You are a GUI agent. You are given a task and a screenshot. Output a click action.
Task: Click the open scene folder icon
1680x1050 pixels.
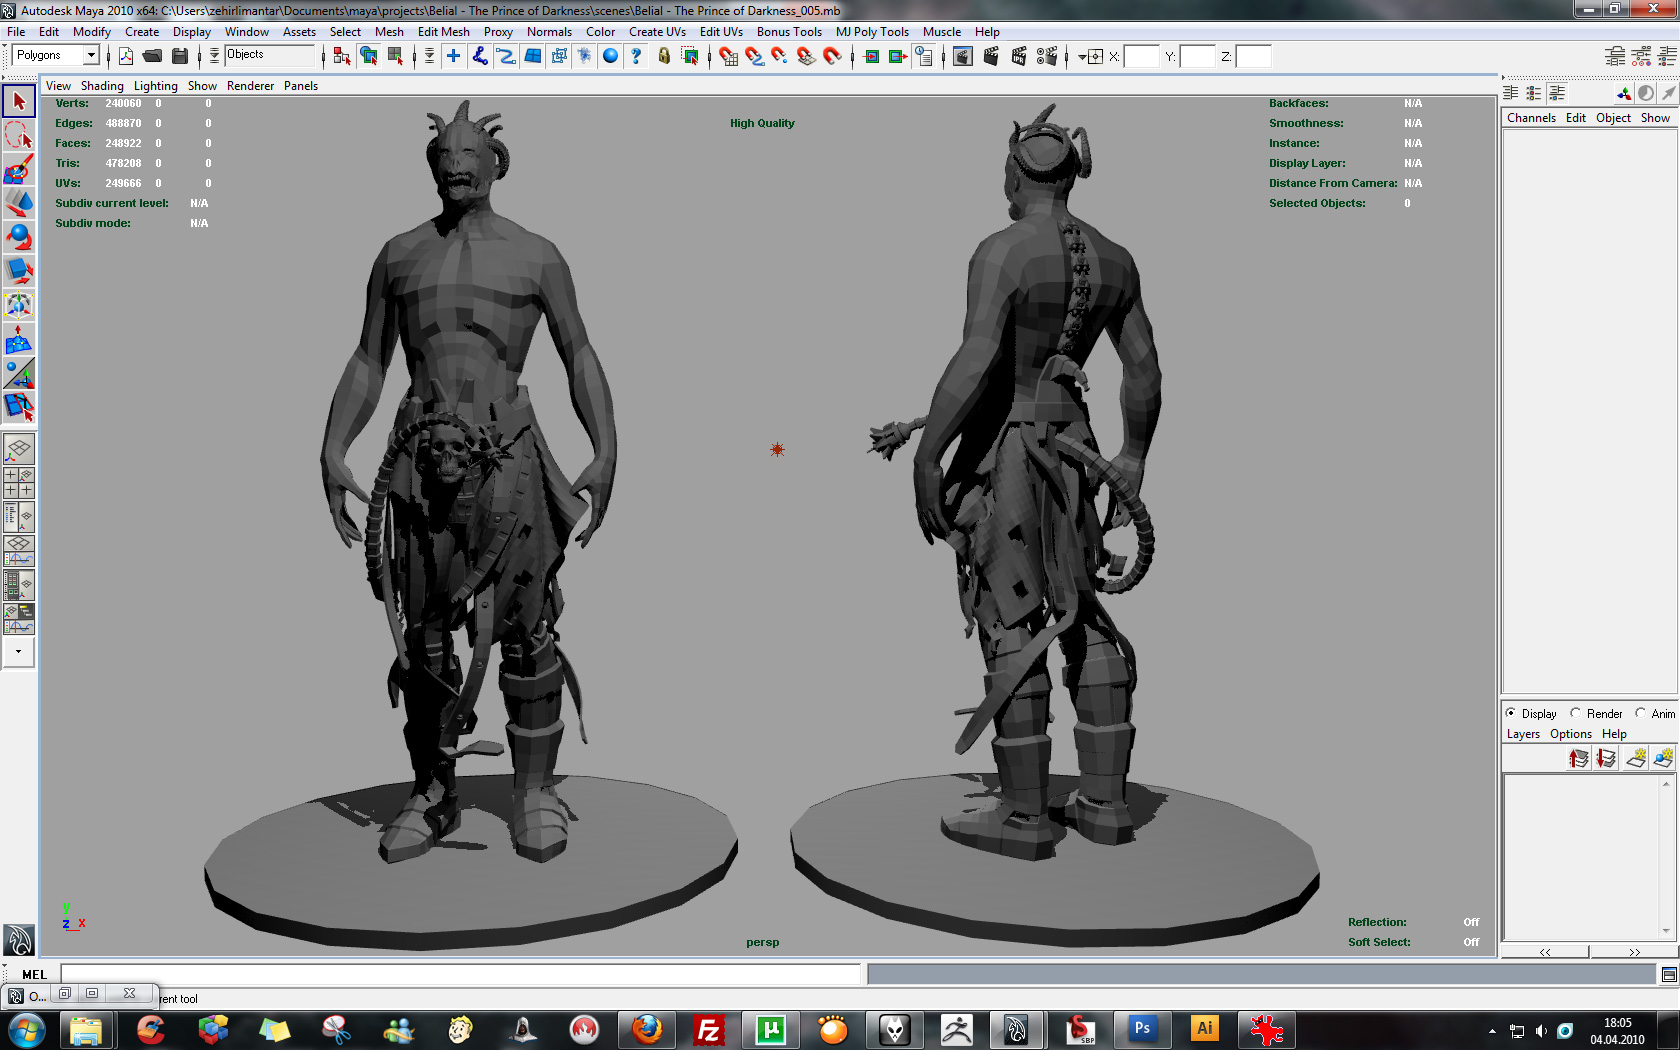[153, 56]
